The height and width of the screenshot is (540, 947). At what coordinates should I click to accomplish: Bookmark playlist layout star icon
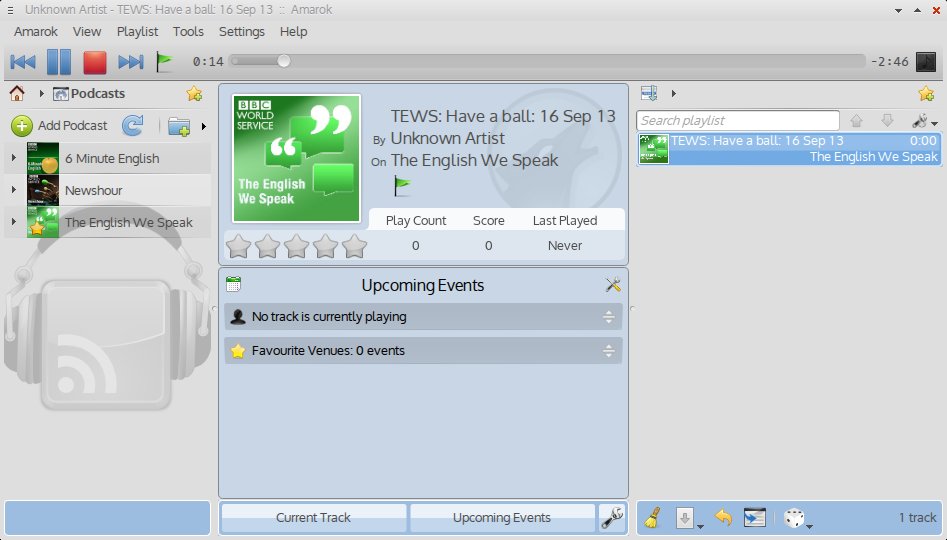click(926, 94)
